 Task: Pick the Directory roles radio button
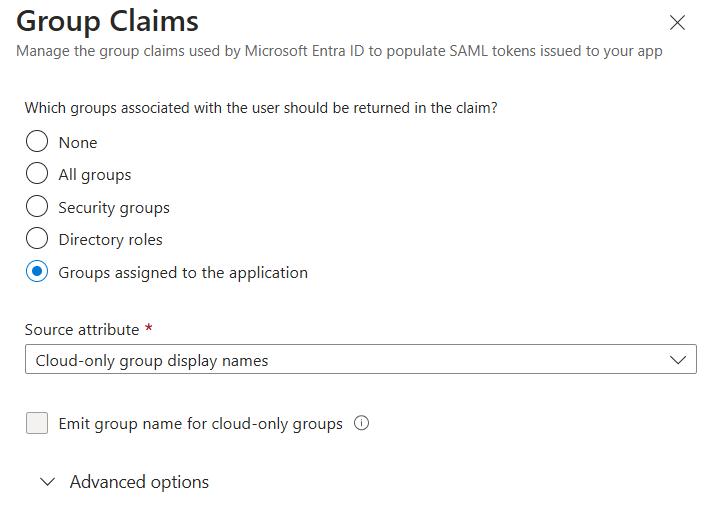tap(37, 238)
